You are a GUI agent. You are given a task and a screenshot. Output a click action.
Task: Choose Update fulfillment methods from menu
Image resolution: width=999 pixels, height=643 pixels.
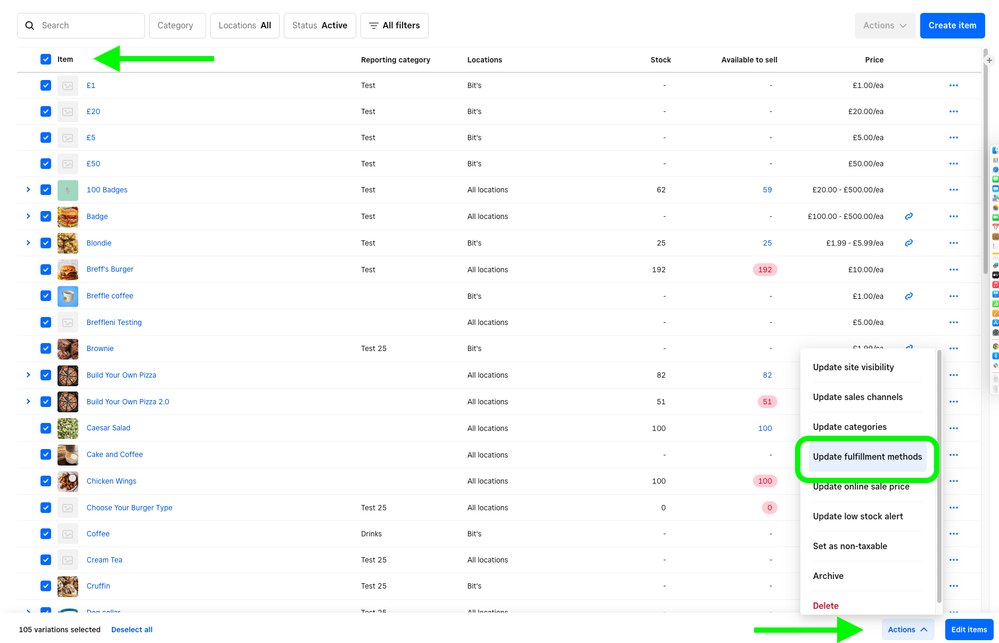point(867,457)
